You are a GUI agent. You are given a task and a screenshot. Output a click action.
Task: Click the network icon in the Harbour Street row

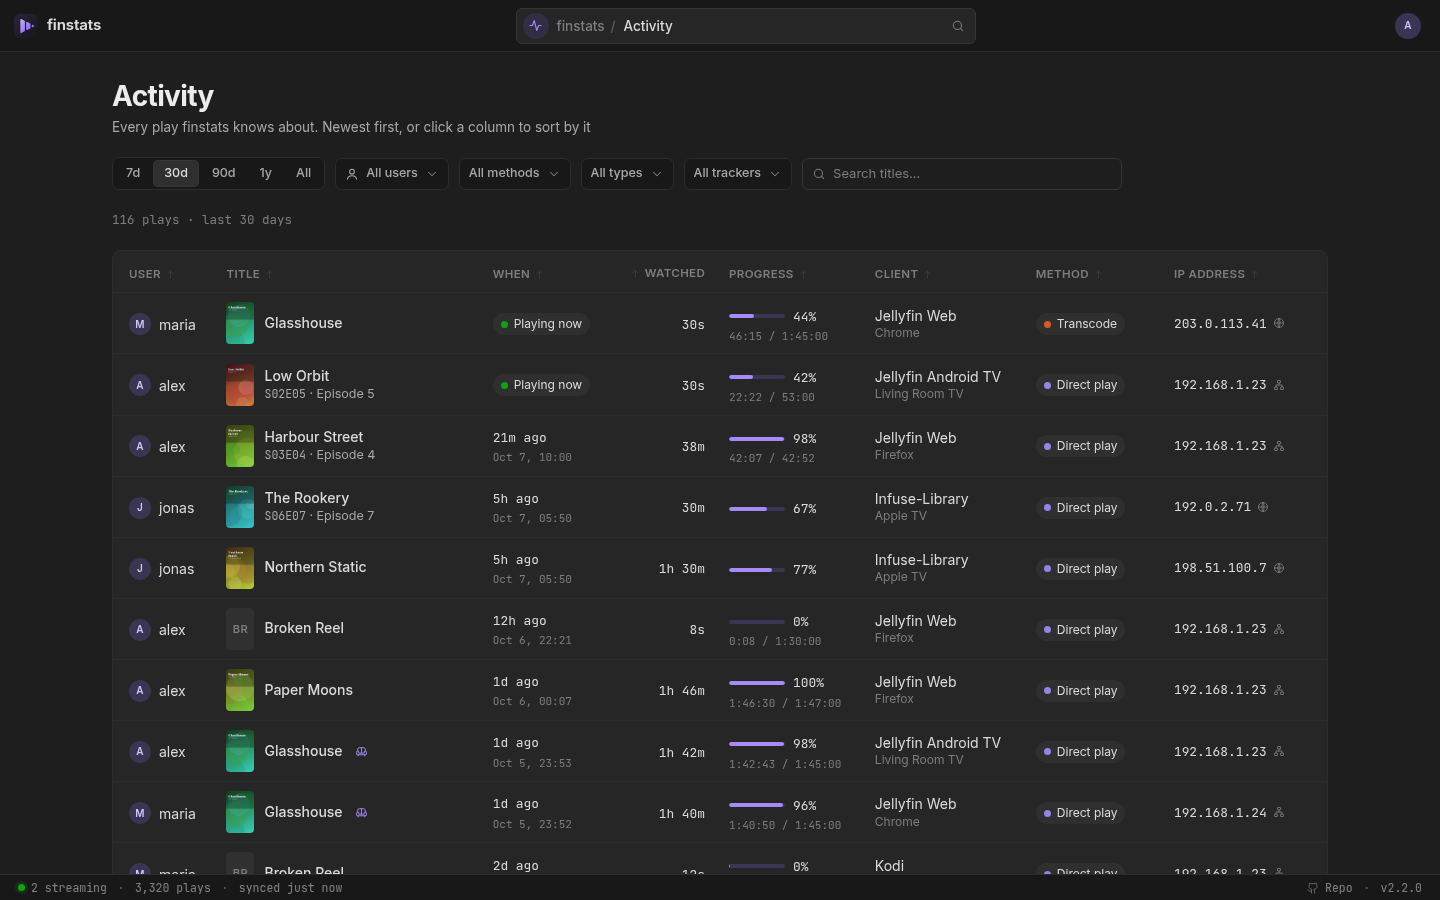[x=1279, y=446]
